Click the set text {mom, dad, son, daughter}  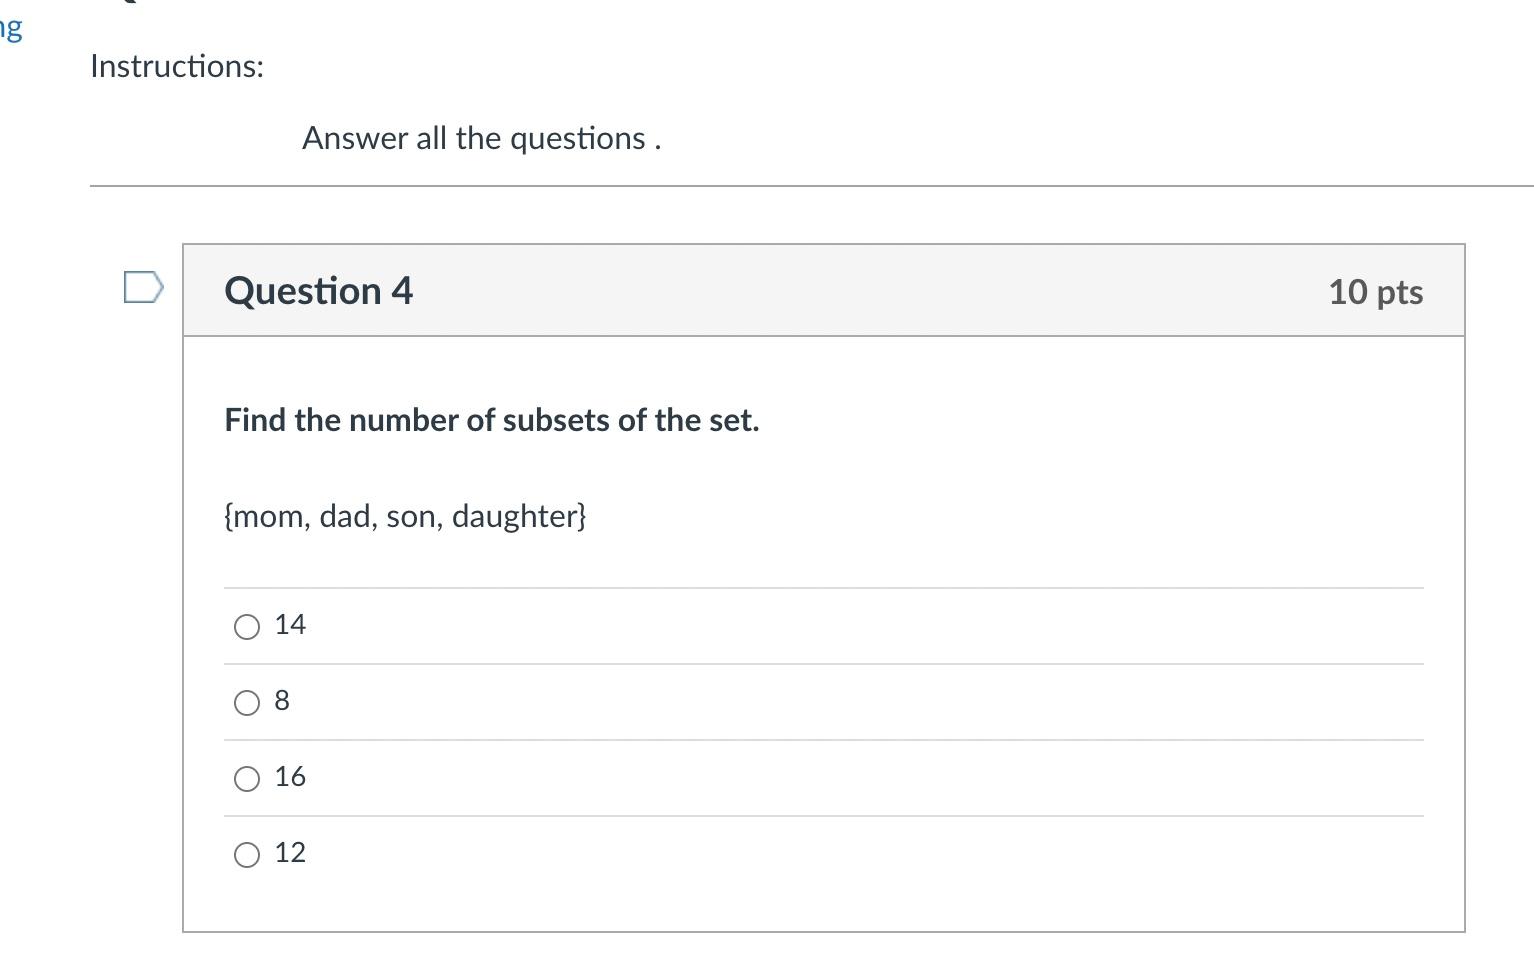(405, 516)
